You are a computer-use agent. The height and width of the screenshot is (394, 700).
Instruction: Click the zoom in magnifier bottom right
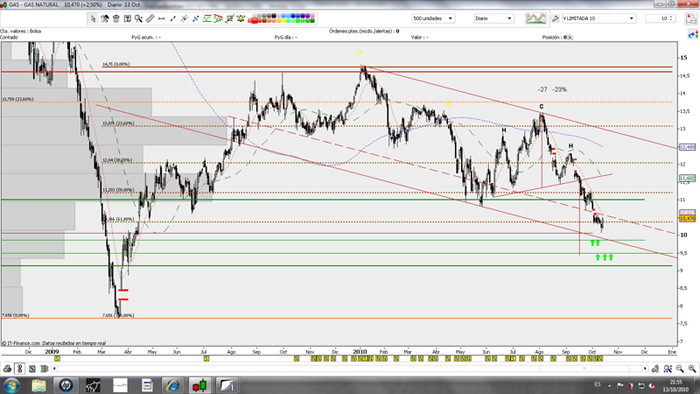click(692, 369)
